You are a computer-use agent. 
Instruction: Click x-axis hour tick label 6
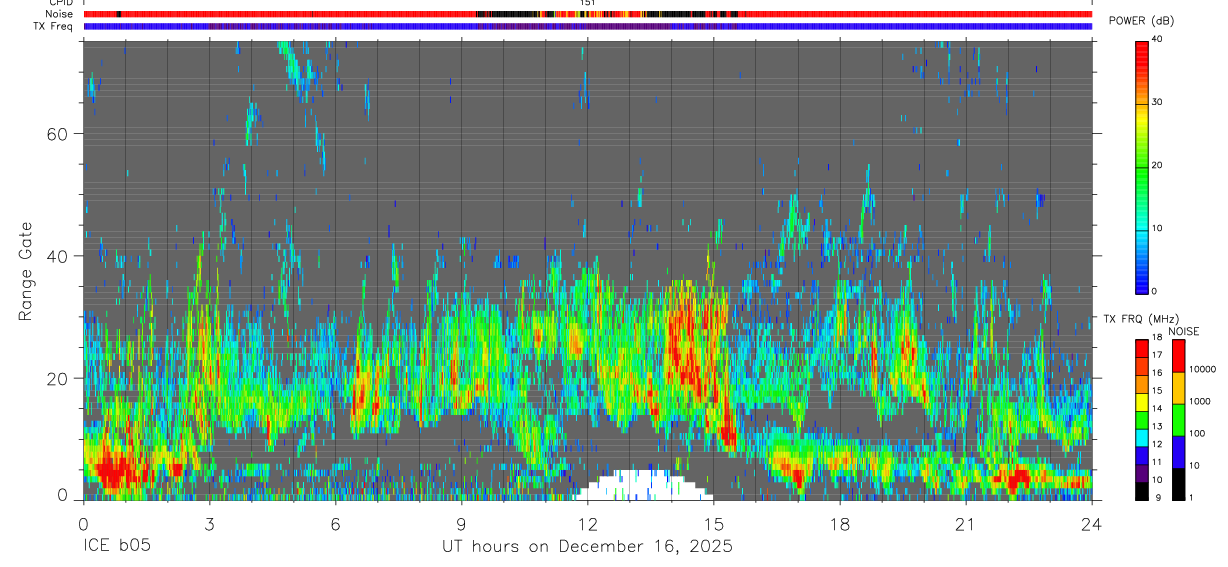click(x=335, y=524)
